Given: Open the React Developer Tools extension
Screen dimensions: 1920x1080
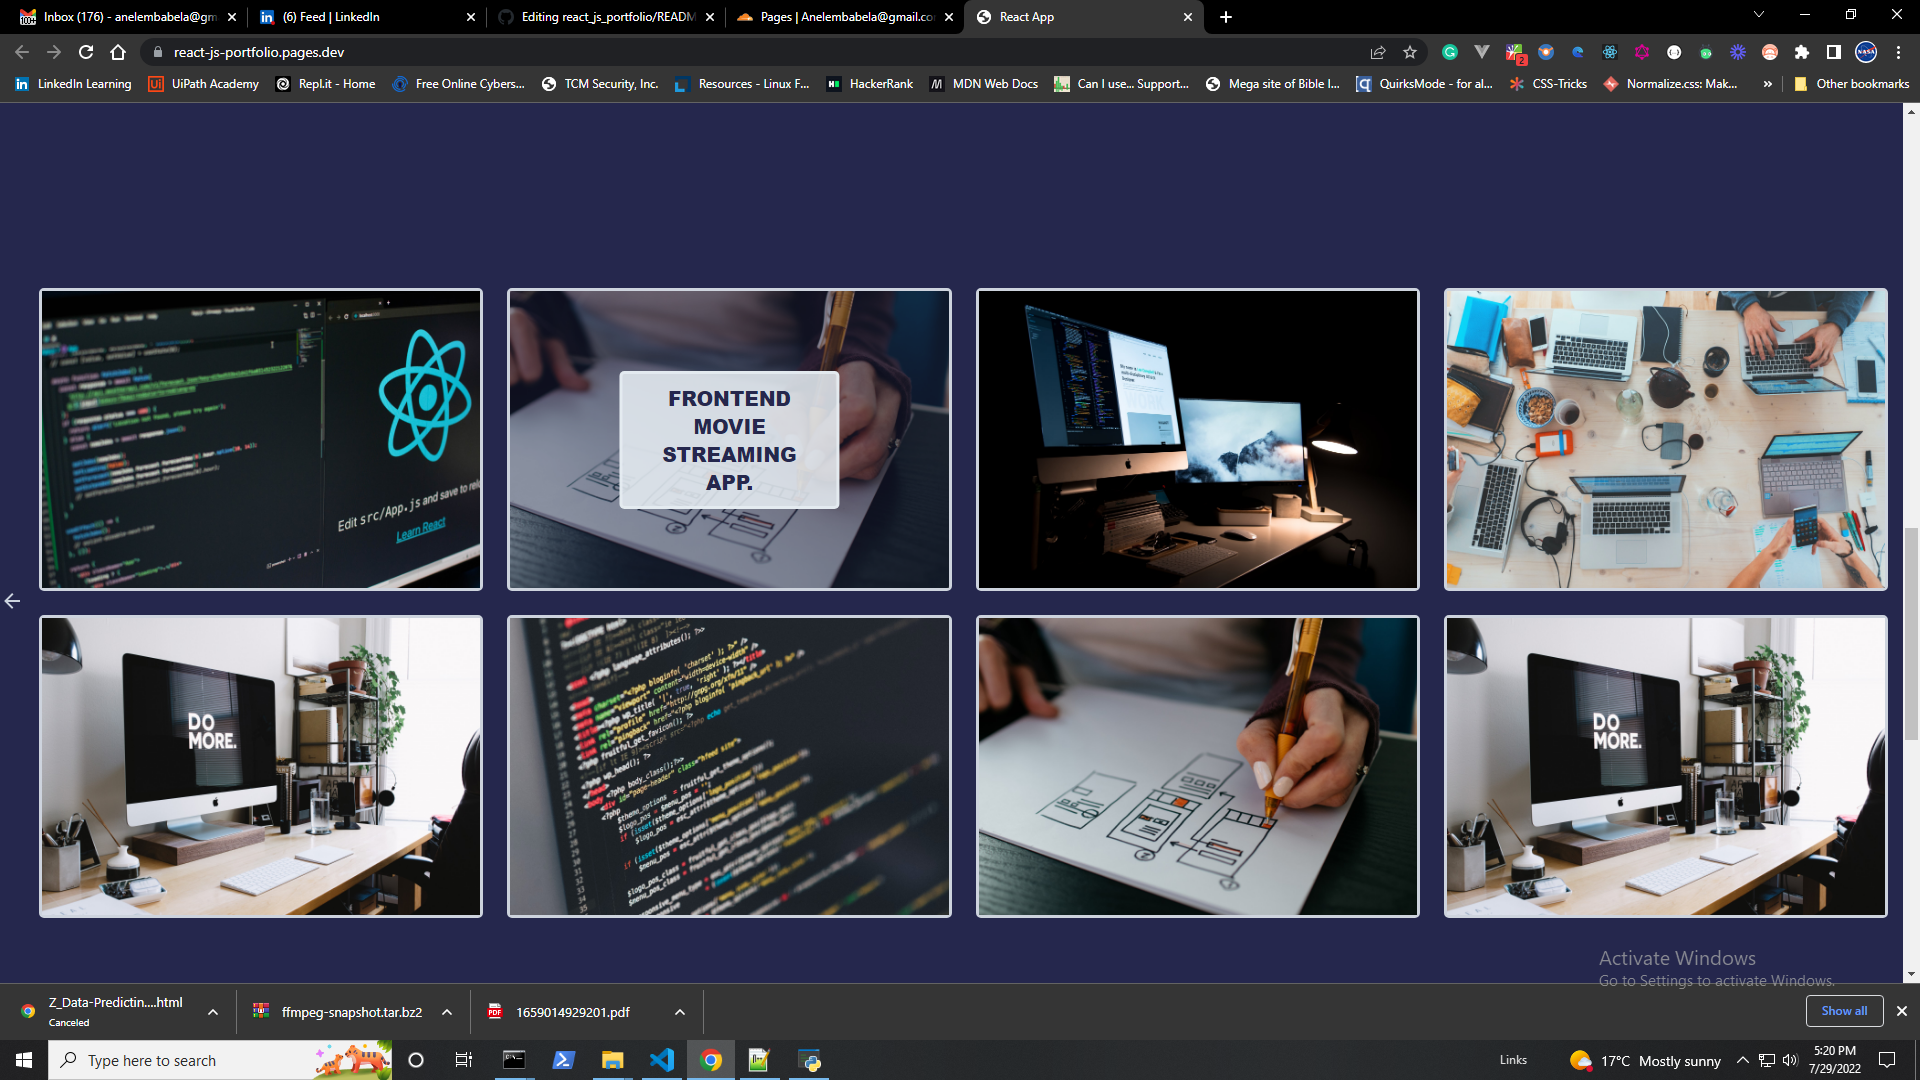Looking at the screenshot, I should pyautogui.click(x=1610, y=52).
